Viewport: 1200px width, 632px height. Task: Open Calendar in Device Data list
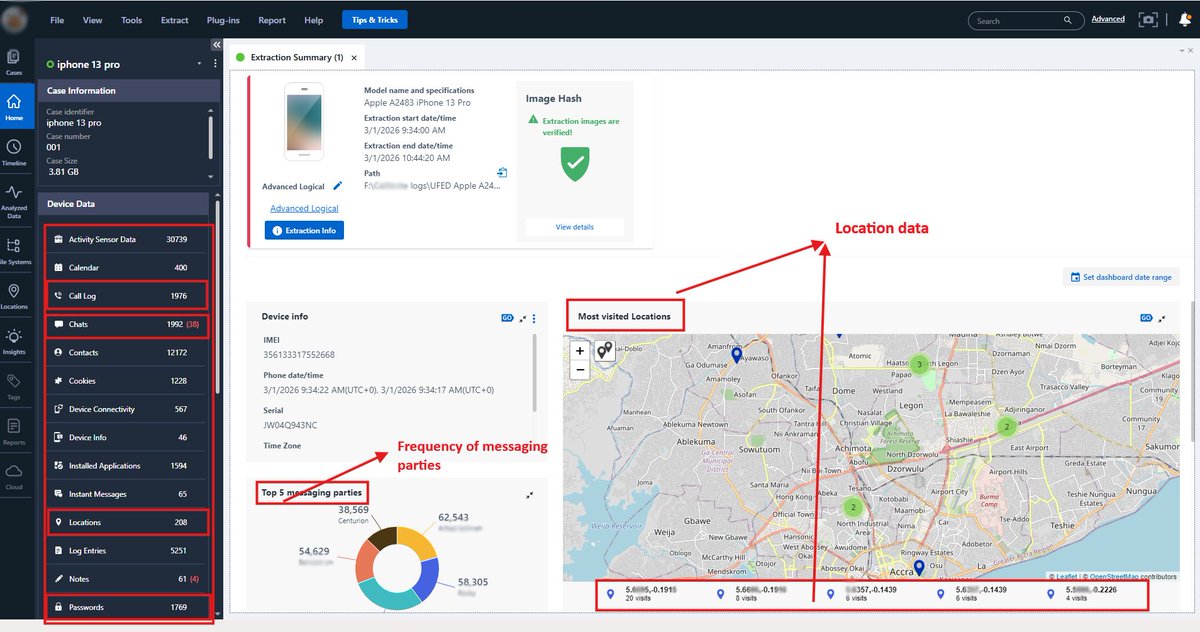tap(127, 268)
